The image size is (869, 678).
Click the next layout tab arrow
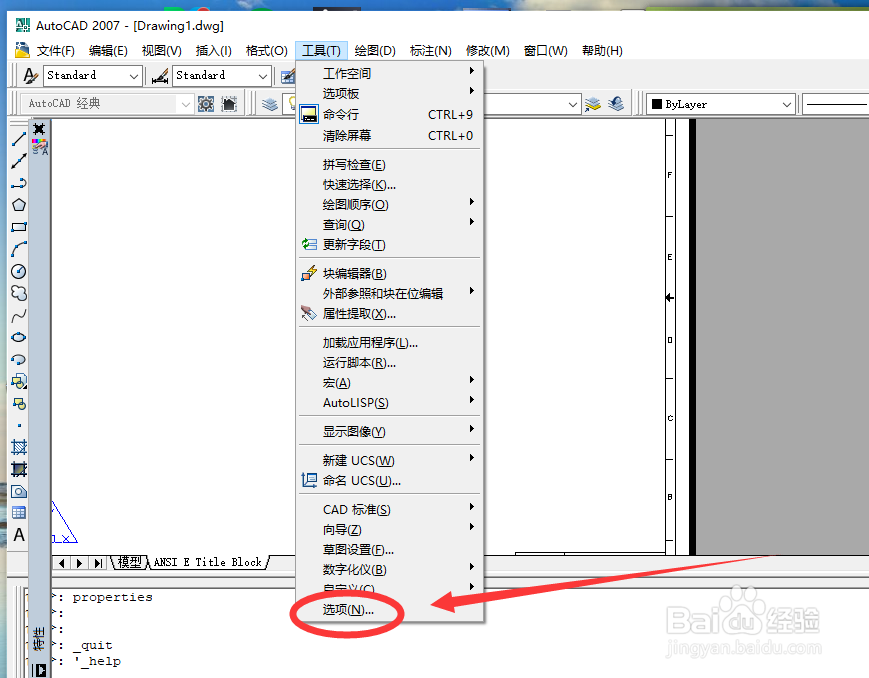(79, 563)
